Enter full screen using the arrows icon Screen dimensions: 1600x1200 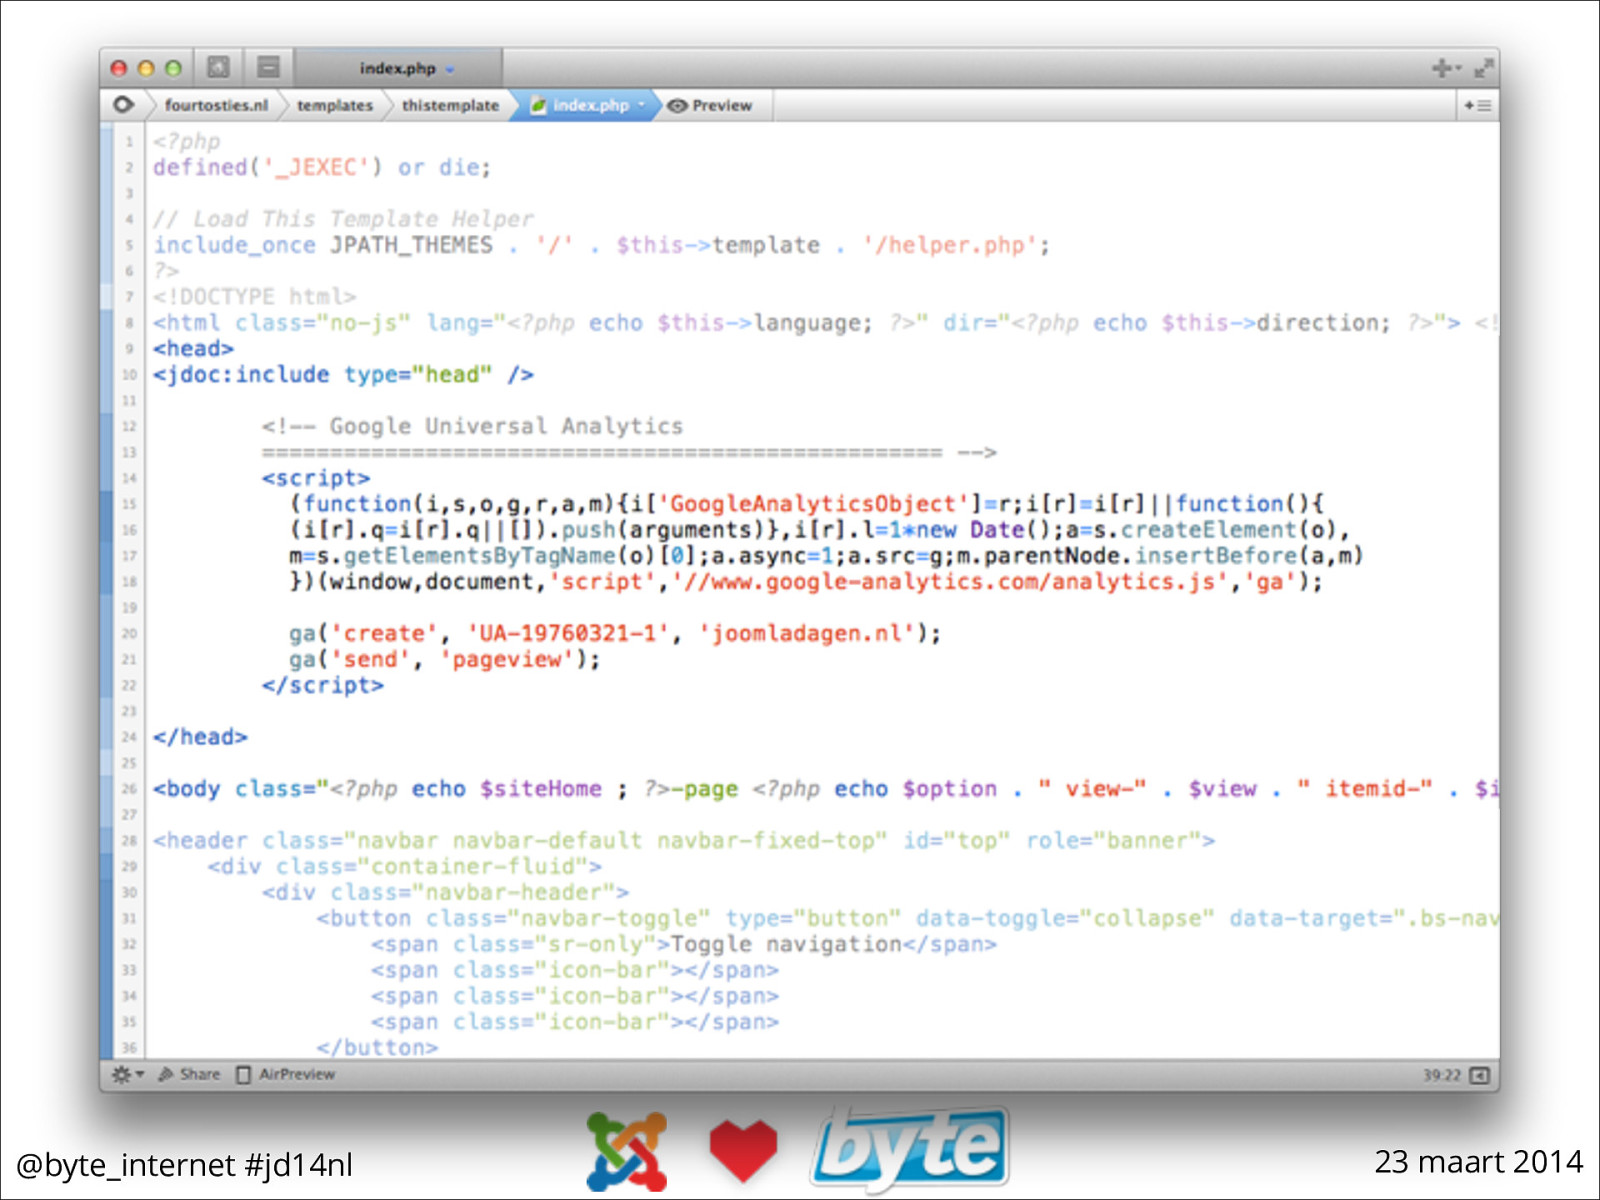tap(1483, 68)
